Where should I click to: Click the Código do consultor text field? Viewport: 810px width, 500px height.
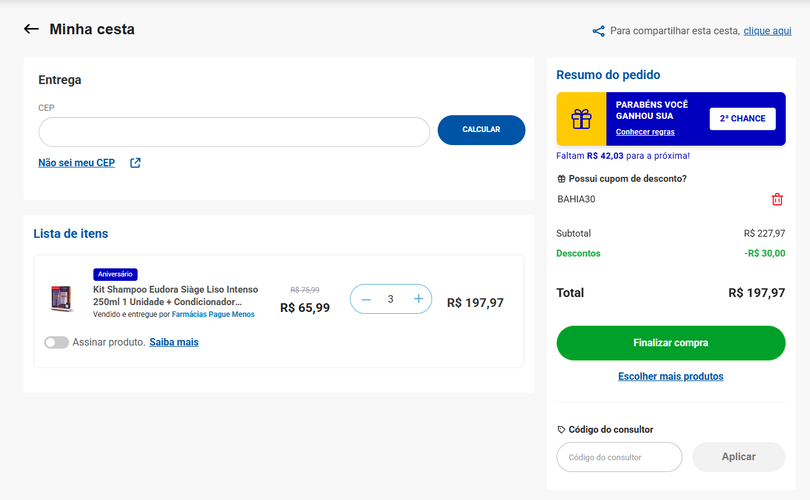pos(619,457)
